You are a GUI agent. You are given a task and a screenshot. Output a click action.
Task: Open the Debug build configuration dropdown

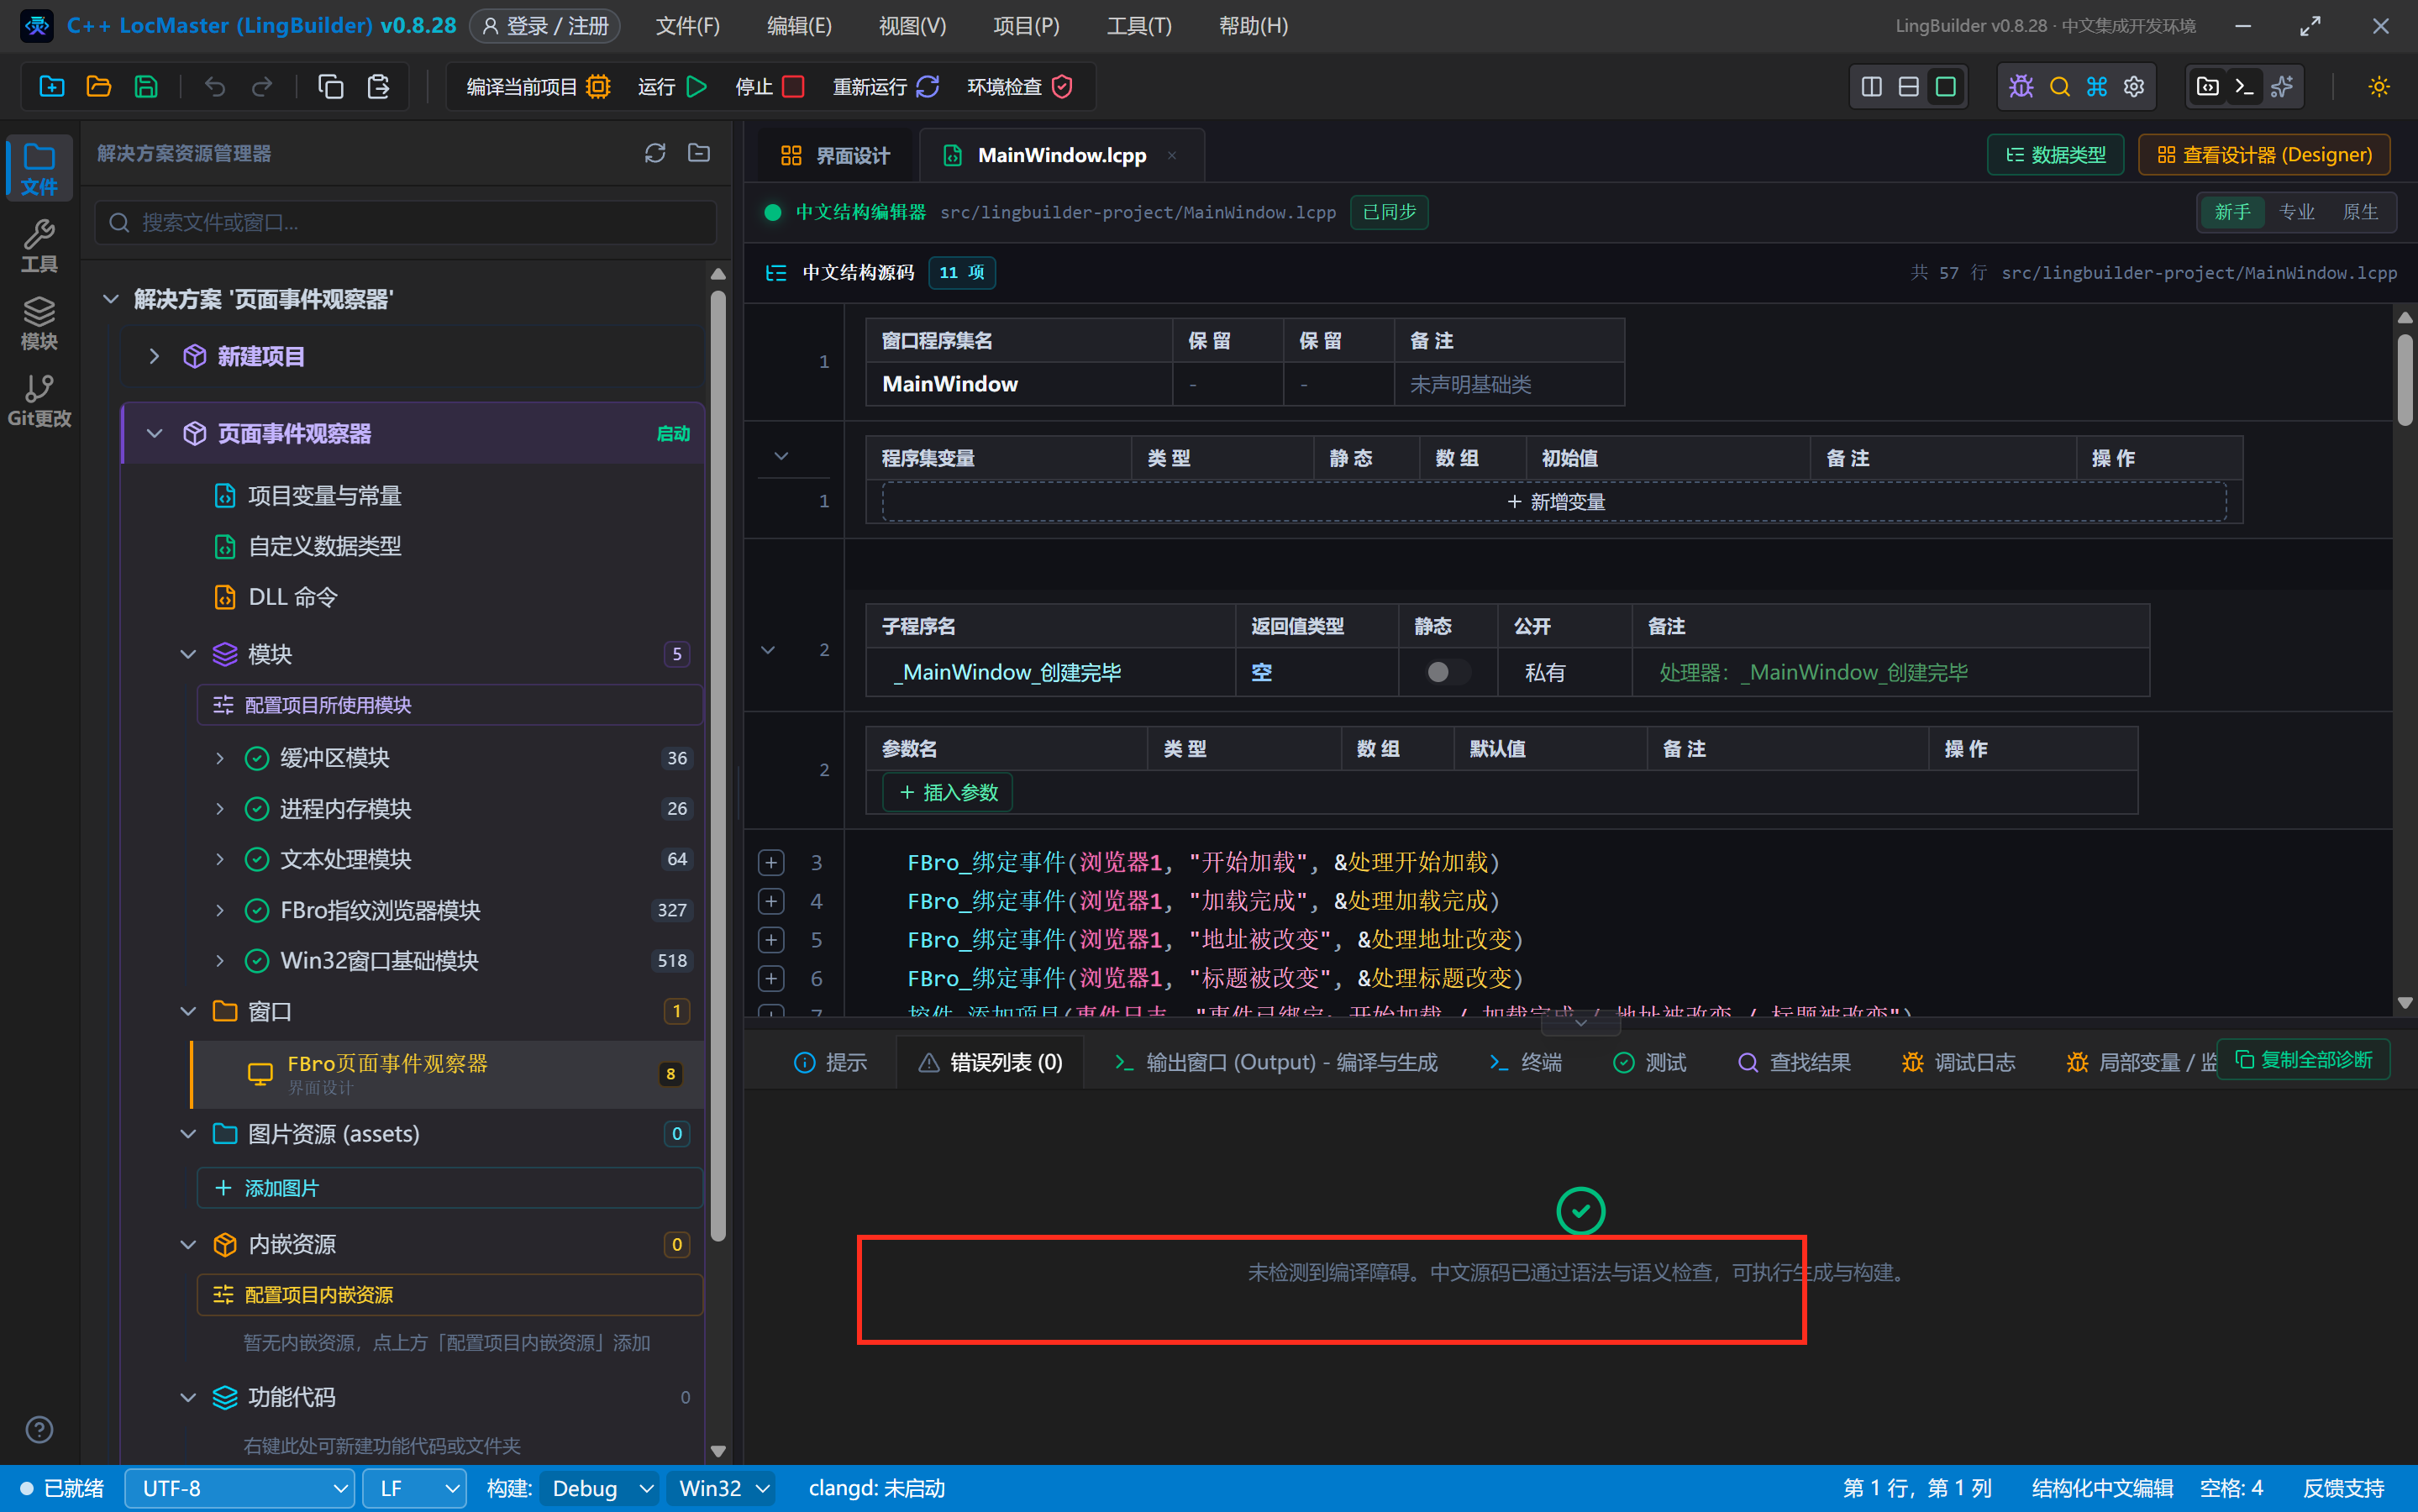tap(600, 1488)
